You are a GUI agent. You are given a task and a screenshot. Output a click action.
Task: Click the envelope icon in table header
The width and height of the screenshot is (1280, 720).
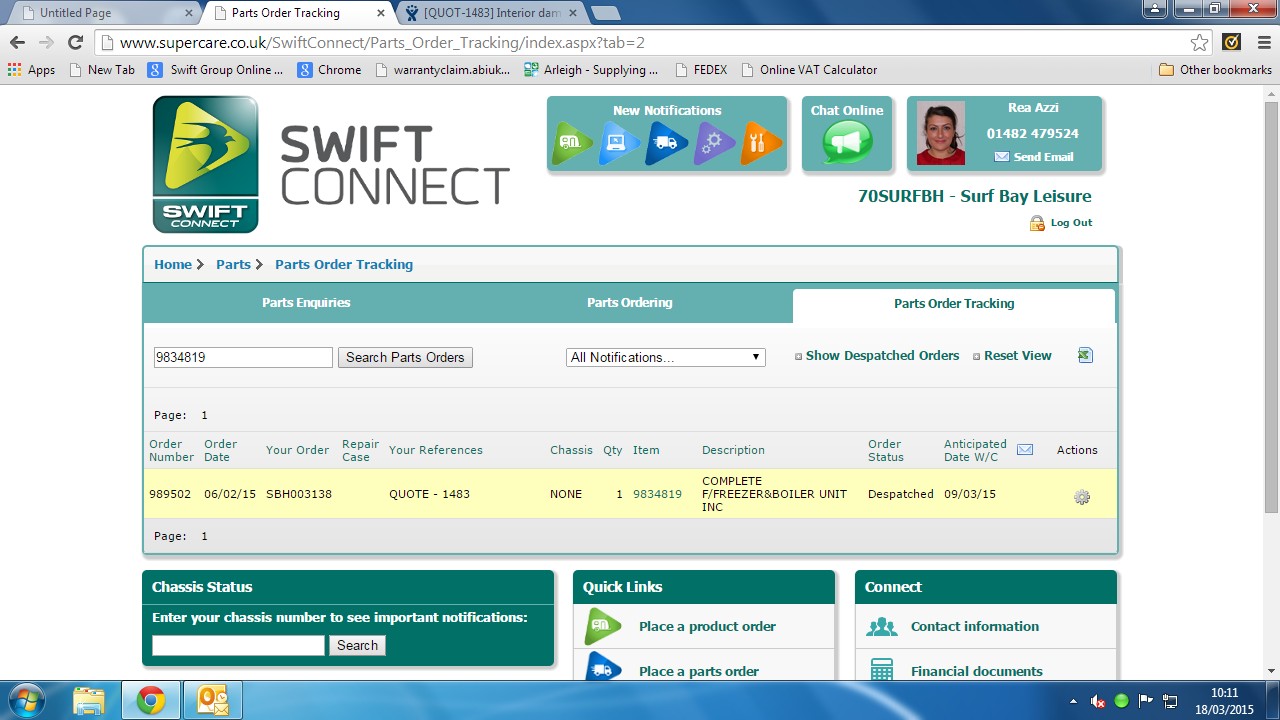point(1025,450)
